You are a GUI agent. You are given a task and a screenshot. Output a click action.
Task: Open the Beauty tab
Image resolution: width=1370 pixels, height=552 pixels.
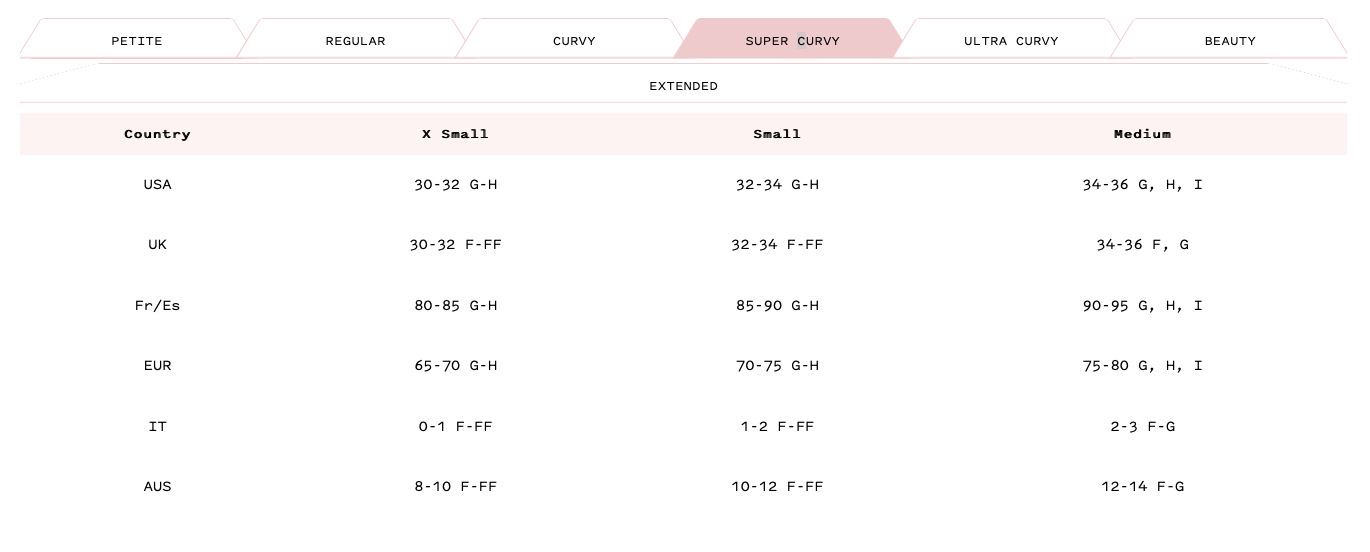[1230, 41]
